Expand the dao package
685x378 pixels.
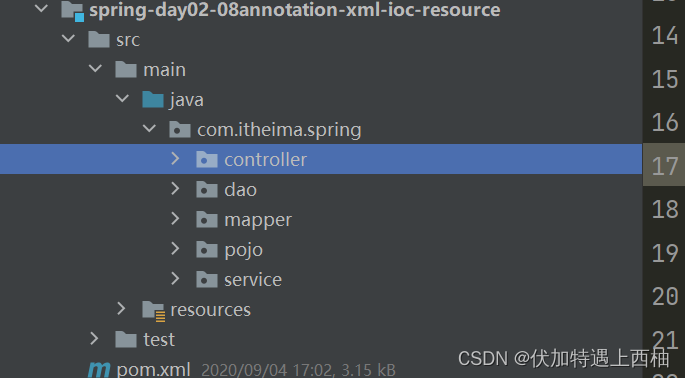tap(175, 189)
